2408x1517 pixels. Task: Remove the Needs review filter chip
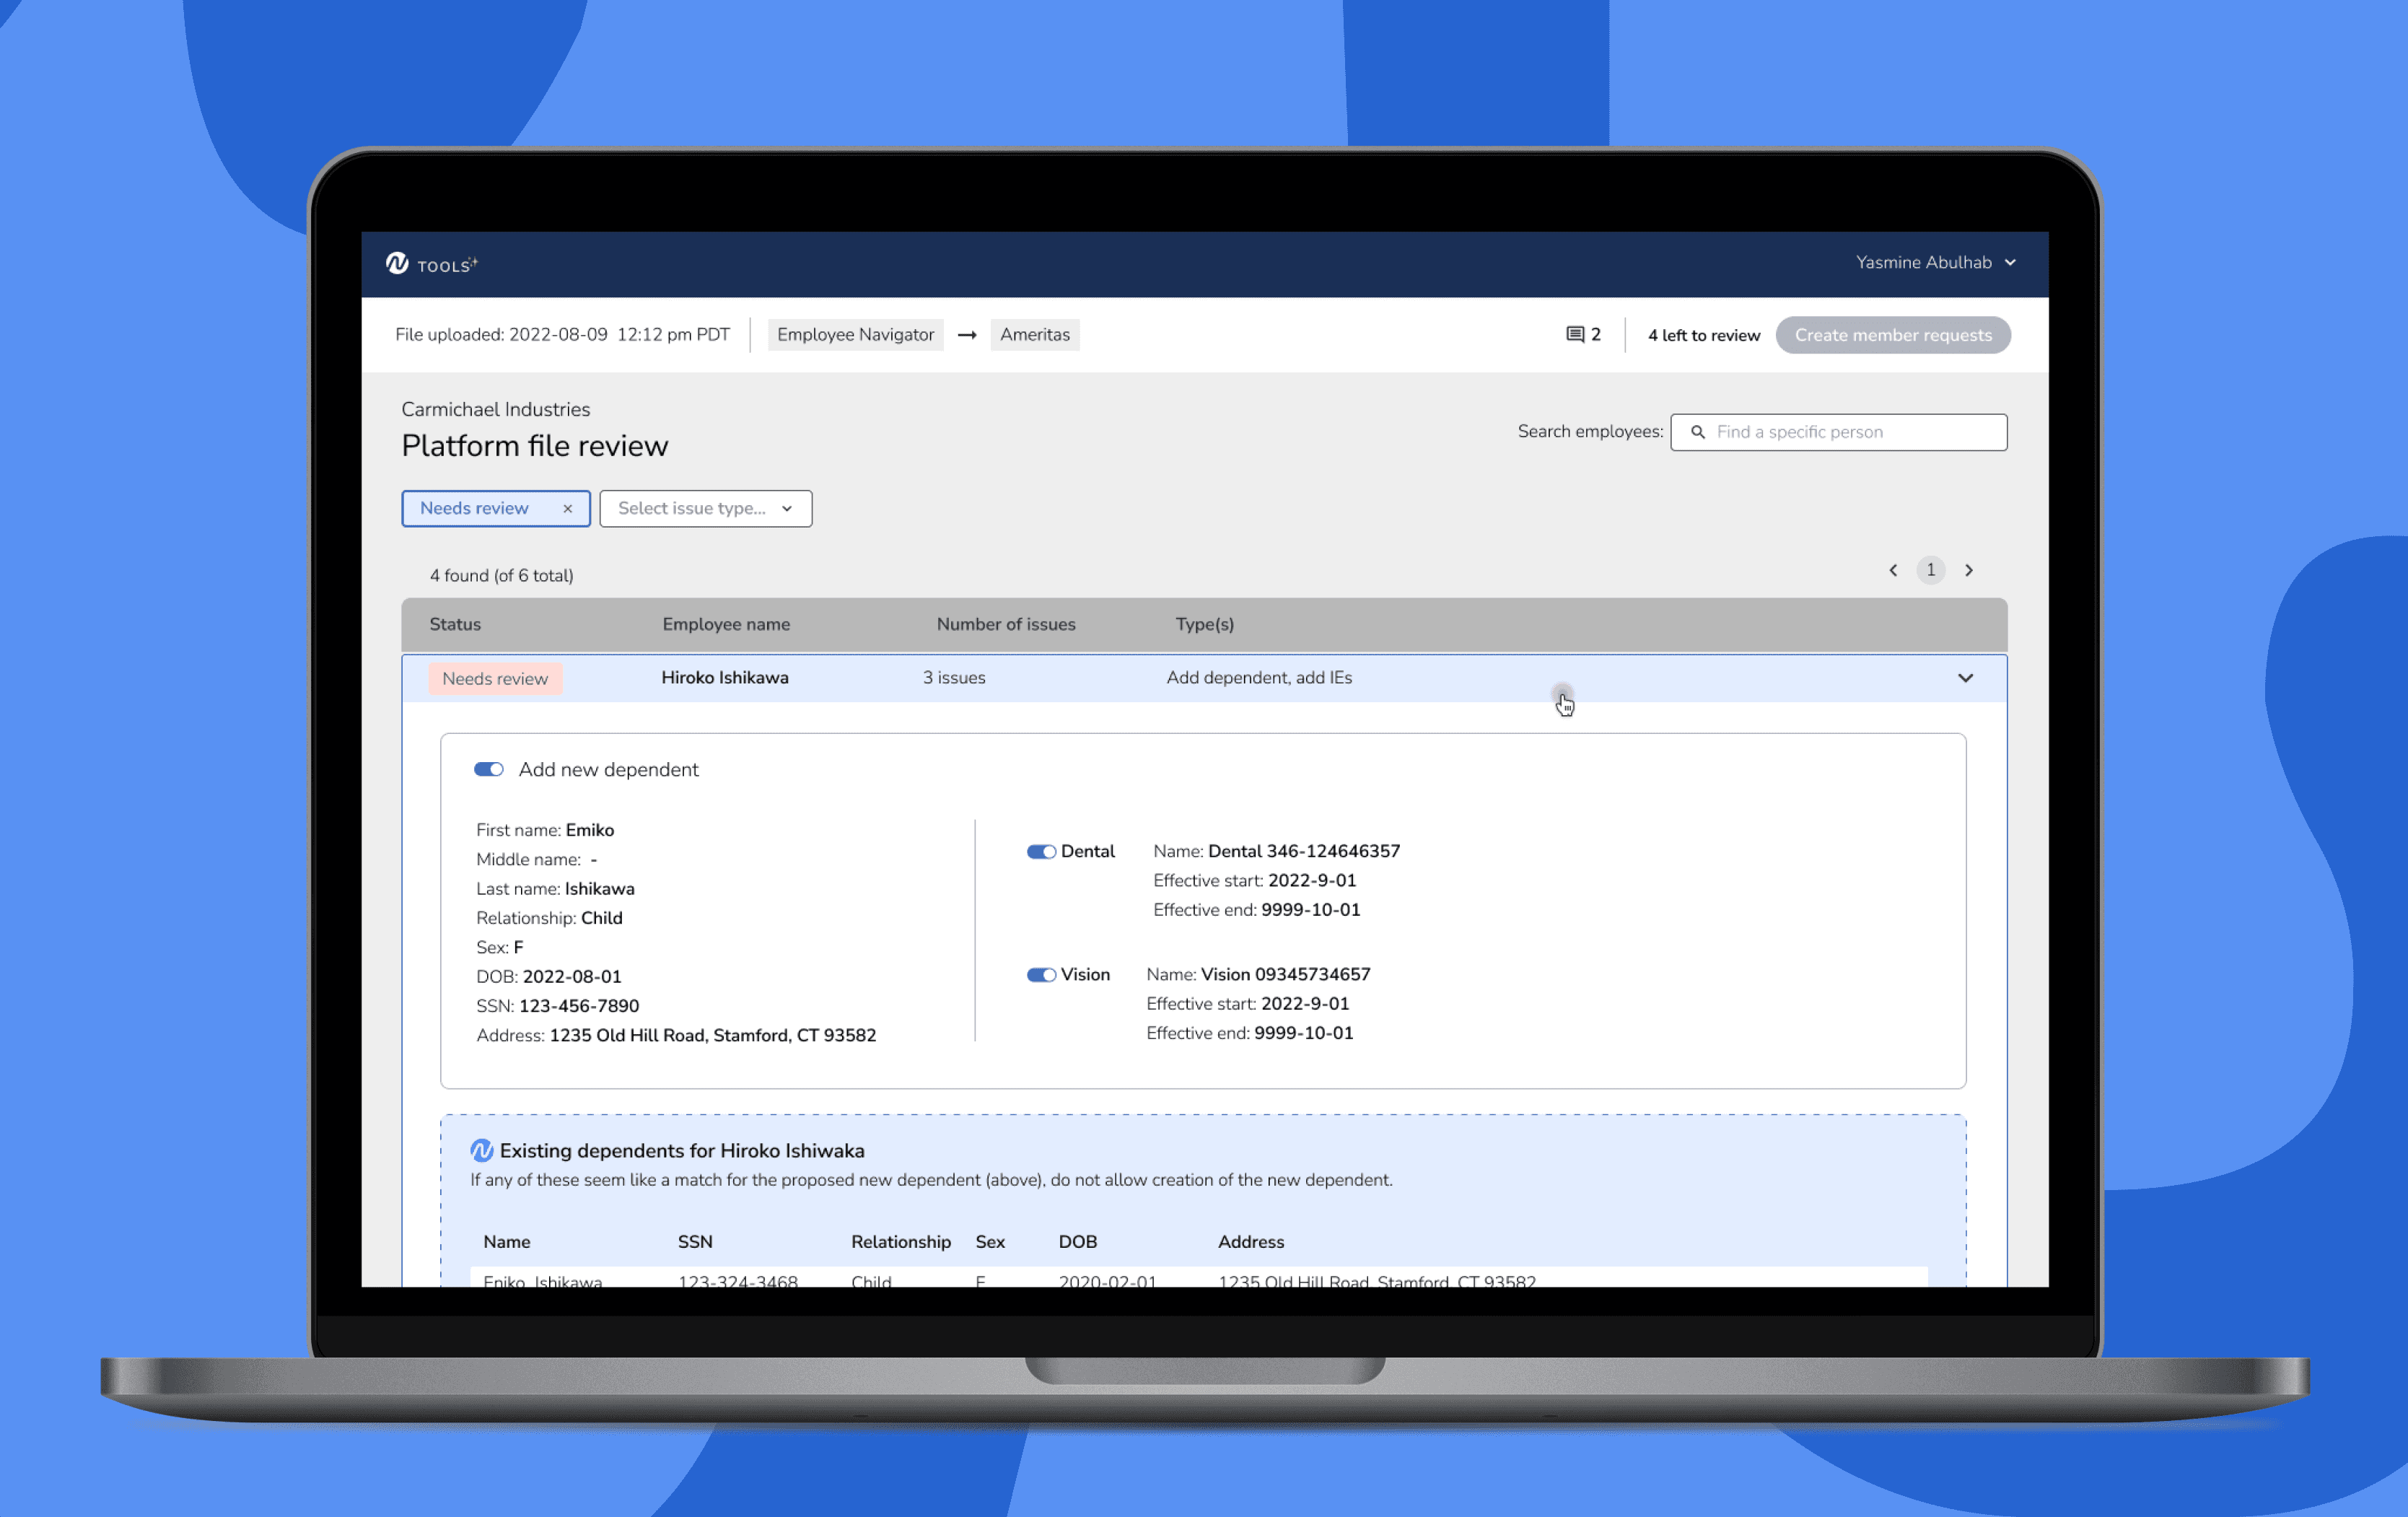(567, 509)
